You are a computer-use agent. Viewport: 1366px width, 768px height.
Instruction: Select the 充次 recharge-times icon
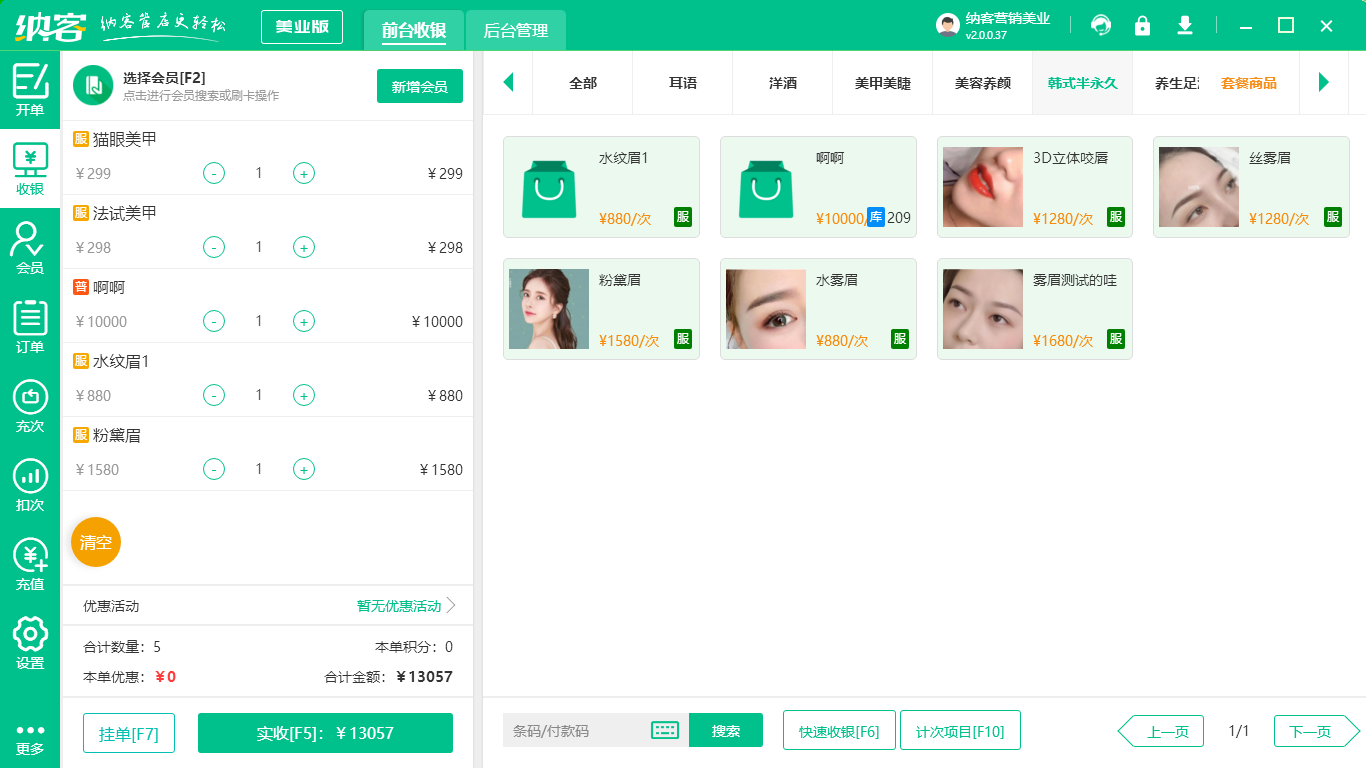click(30, 405)
